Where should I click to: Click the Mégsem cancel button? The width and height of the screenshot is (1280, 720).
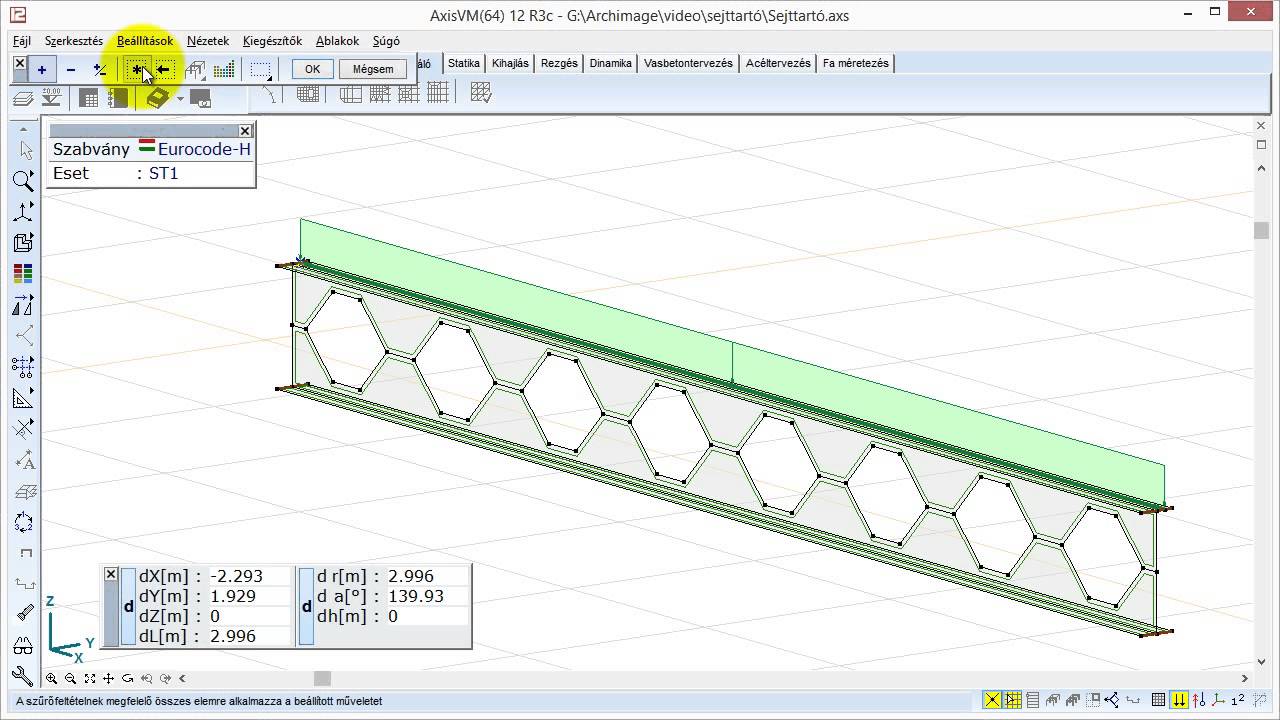[x=373, y=69]
